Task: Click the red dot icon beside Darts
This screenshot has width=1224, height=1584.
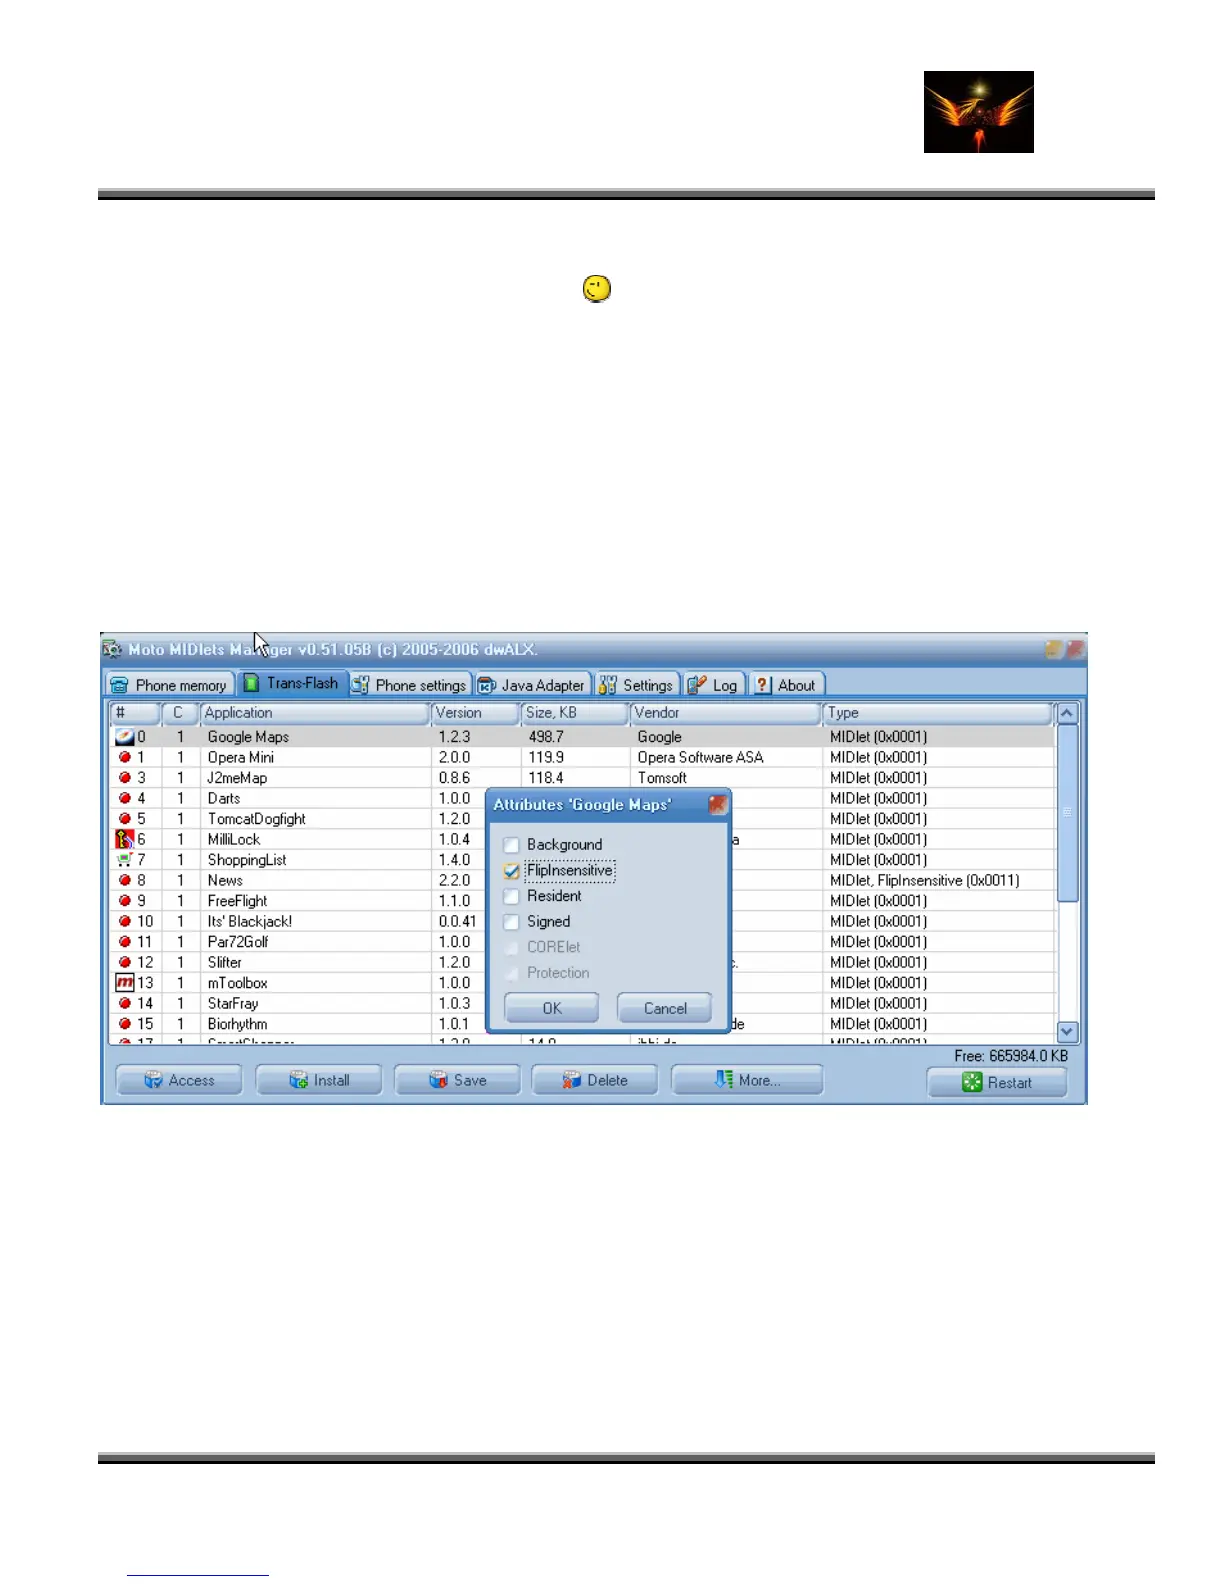Action: coord(125,798)
